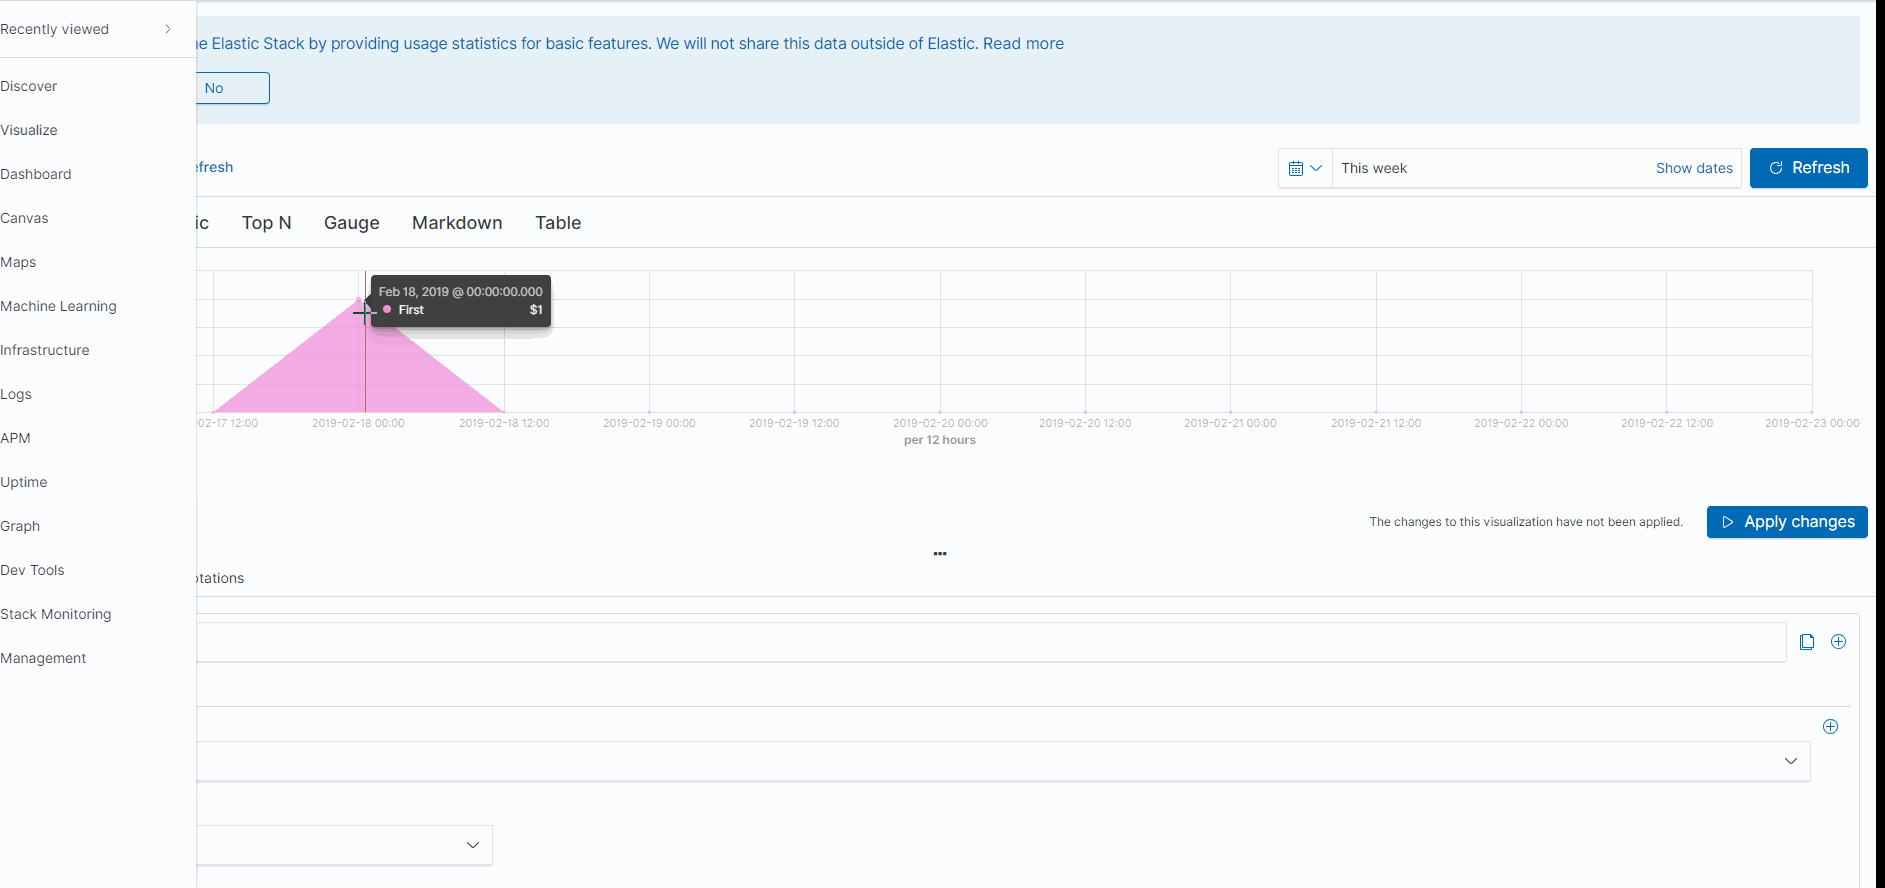Open the wide aggregation dropdown

tap(1003, 761)
